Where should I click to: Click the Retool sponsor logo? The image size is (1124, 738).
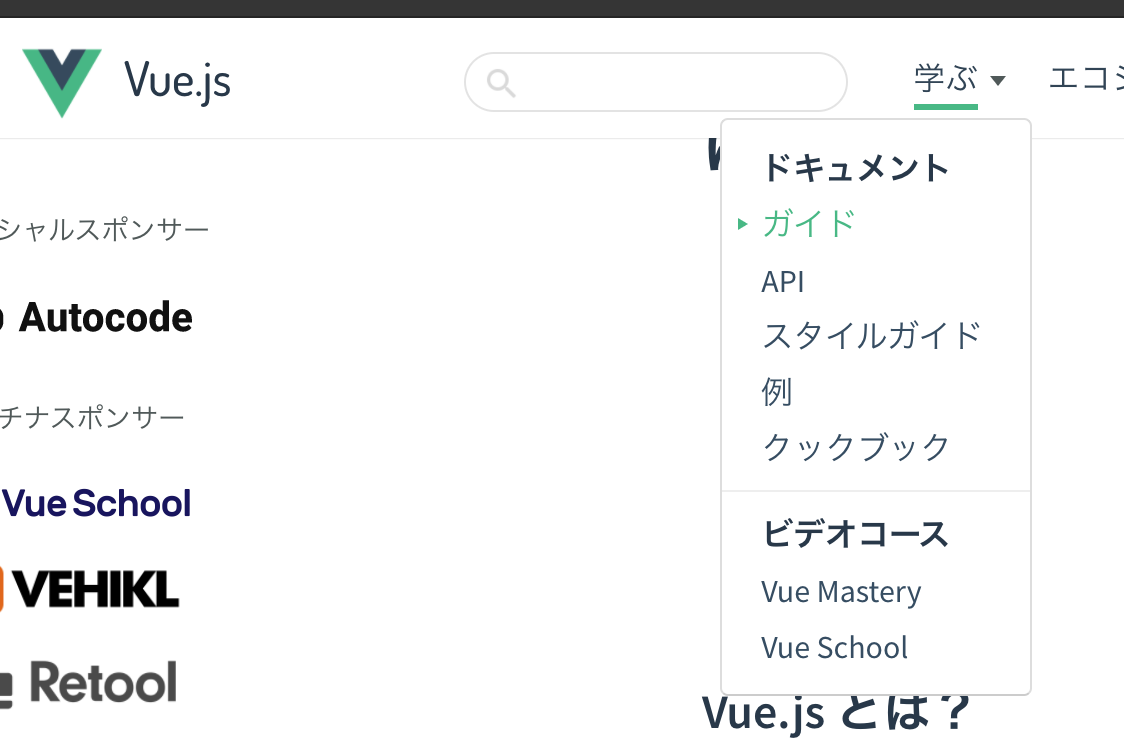pos(90,681)
